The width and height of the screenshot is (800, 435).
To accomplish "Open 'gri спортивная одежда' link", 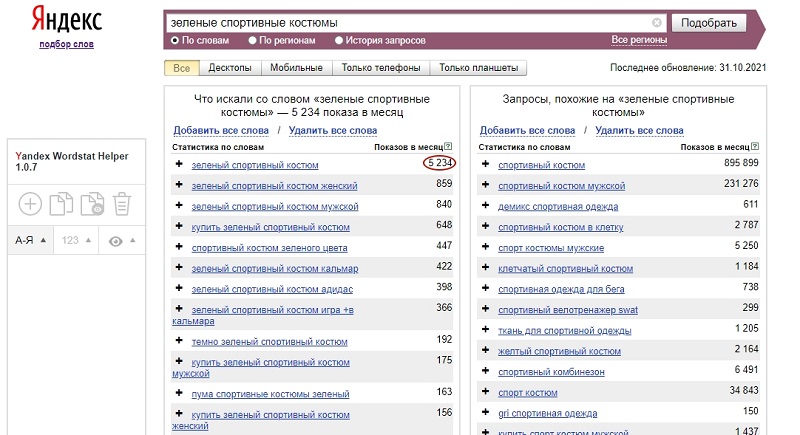I will (x=547, y=413).
